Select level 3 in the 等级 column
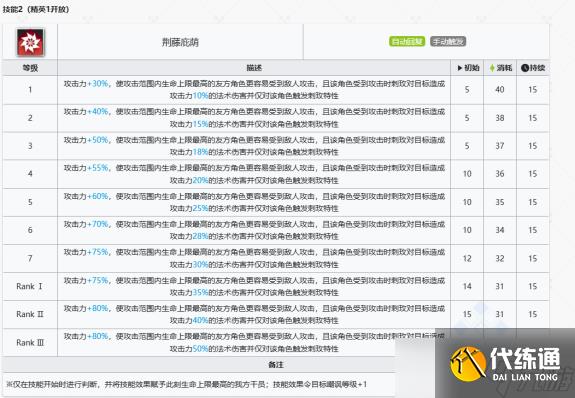Image resolution: width=575 pixels, height=398 pixels. click(x=30, y=146)
